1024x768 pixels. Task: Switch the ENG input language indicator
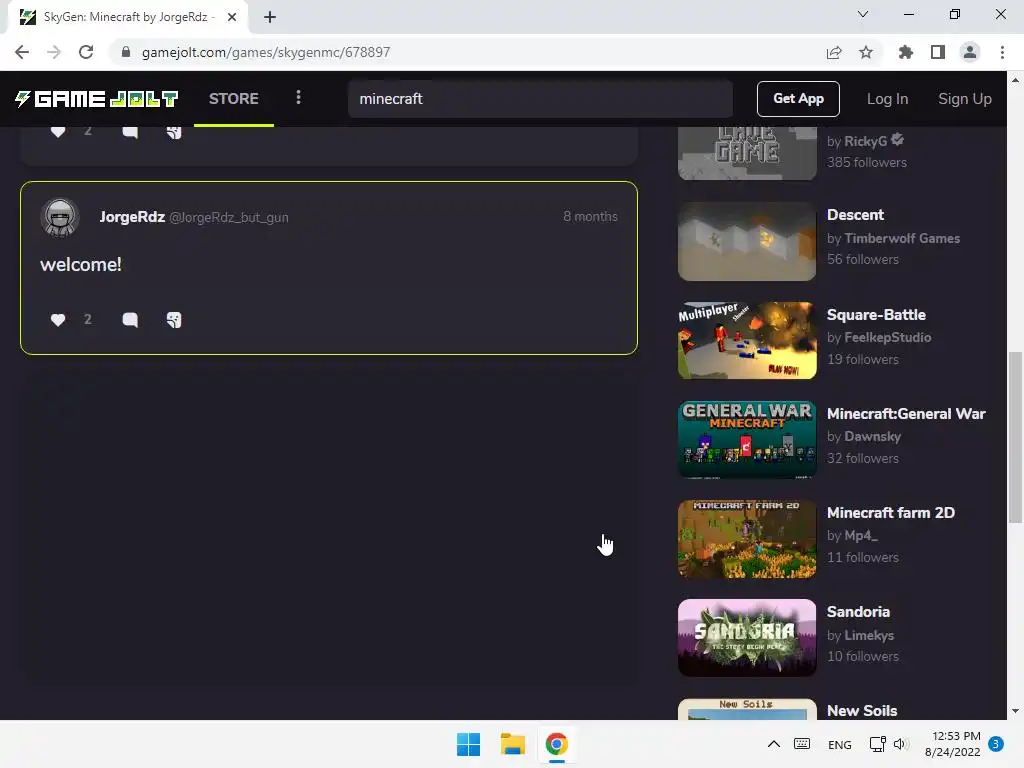click(x=839, y=744)
